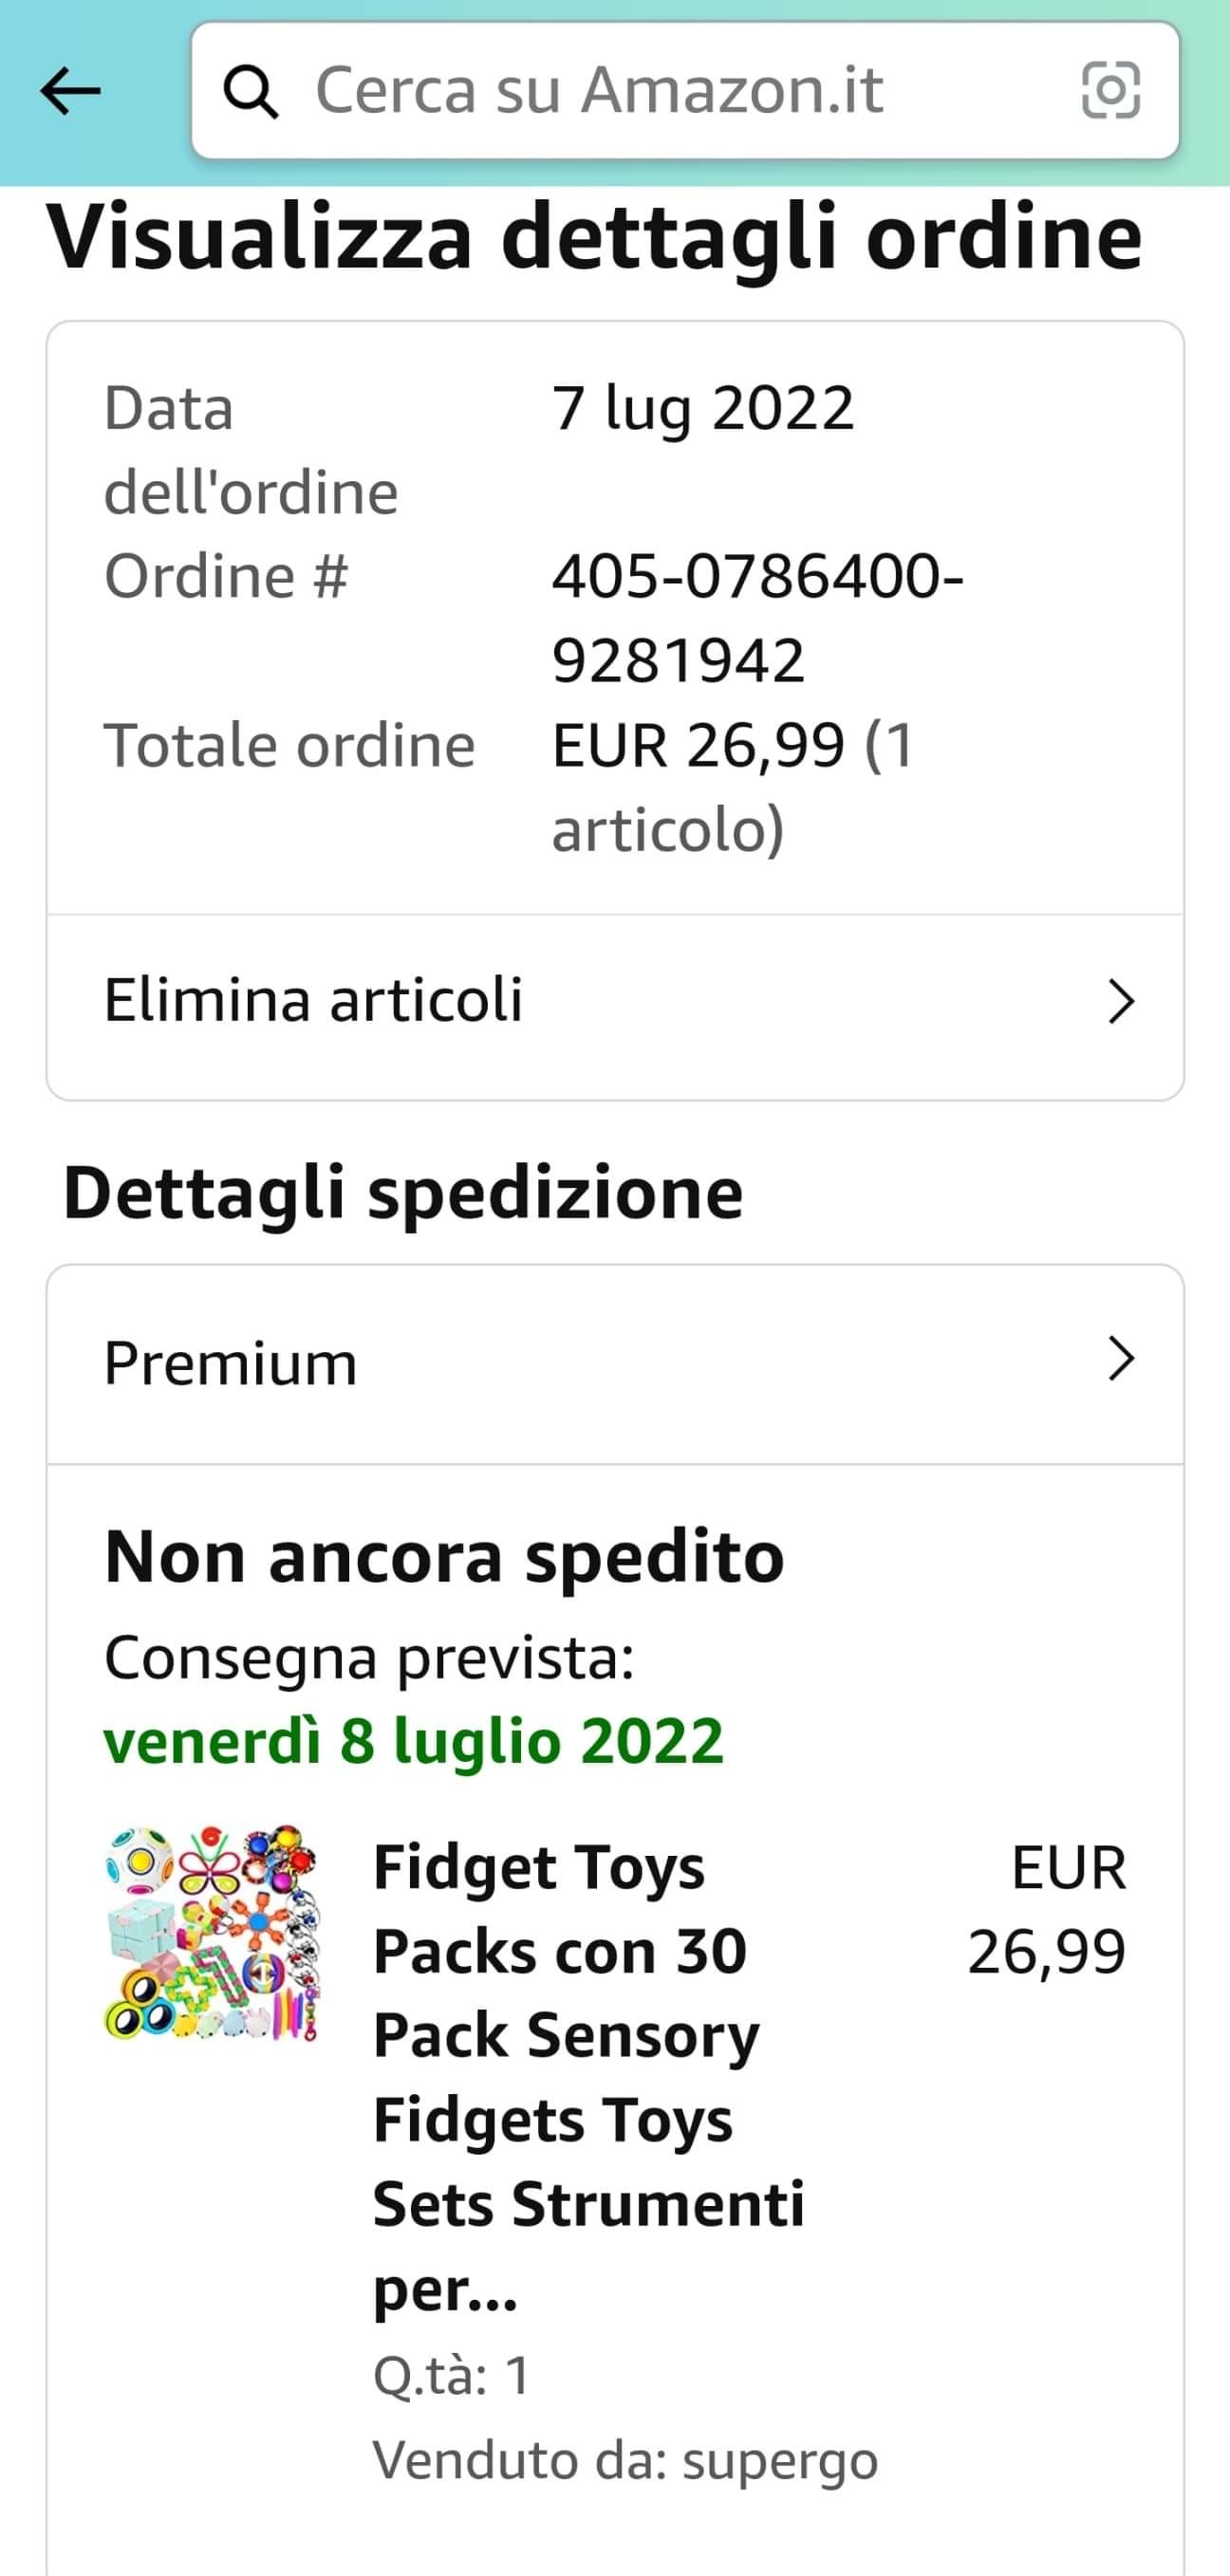Click the 'Q.tà: 1' quantity text
The width and height of the screenshot is (1230, 2576).
point(451,2375)
